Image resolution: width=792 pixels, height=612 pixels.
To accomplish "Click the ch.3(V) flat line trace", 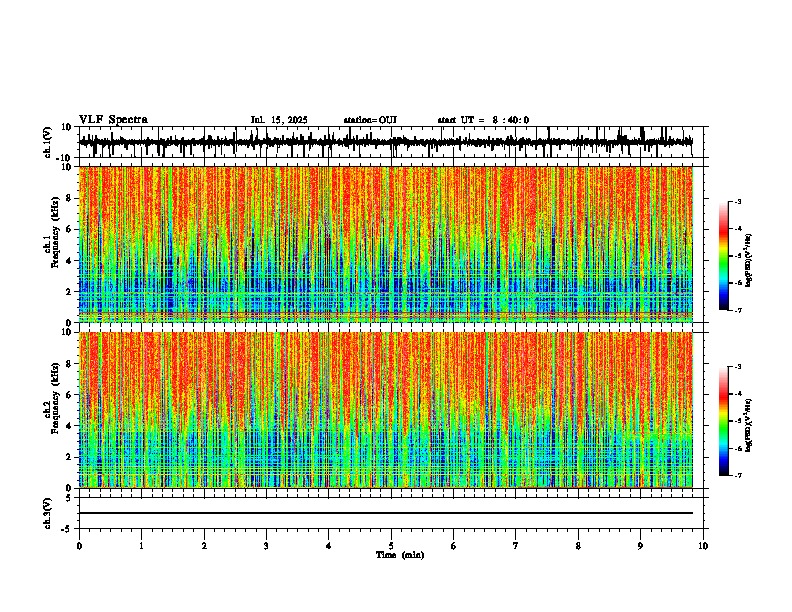I will click(386, 513).
